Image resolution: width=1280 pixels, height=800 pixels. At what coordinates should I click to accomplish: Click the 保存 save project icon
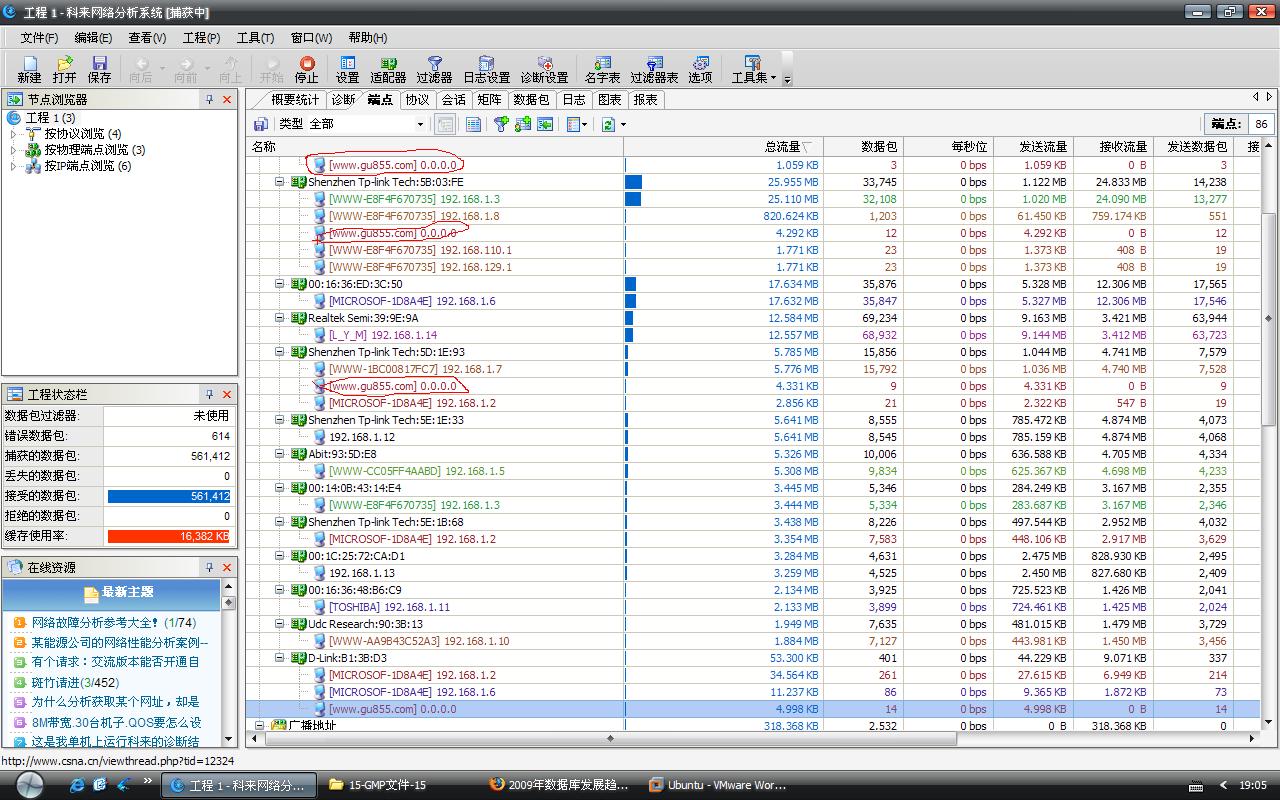pos(99,69)
